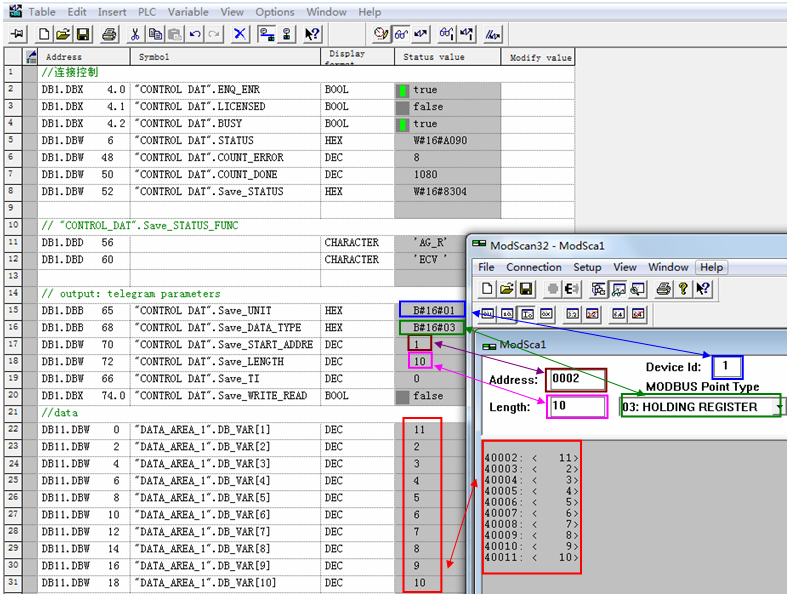The width and height of the screenshot is (789, 596).
Task: Open ModScan32 Connection menu
Action: [x=533, y=267]
